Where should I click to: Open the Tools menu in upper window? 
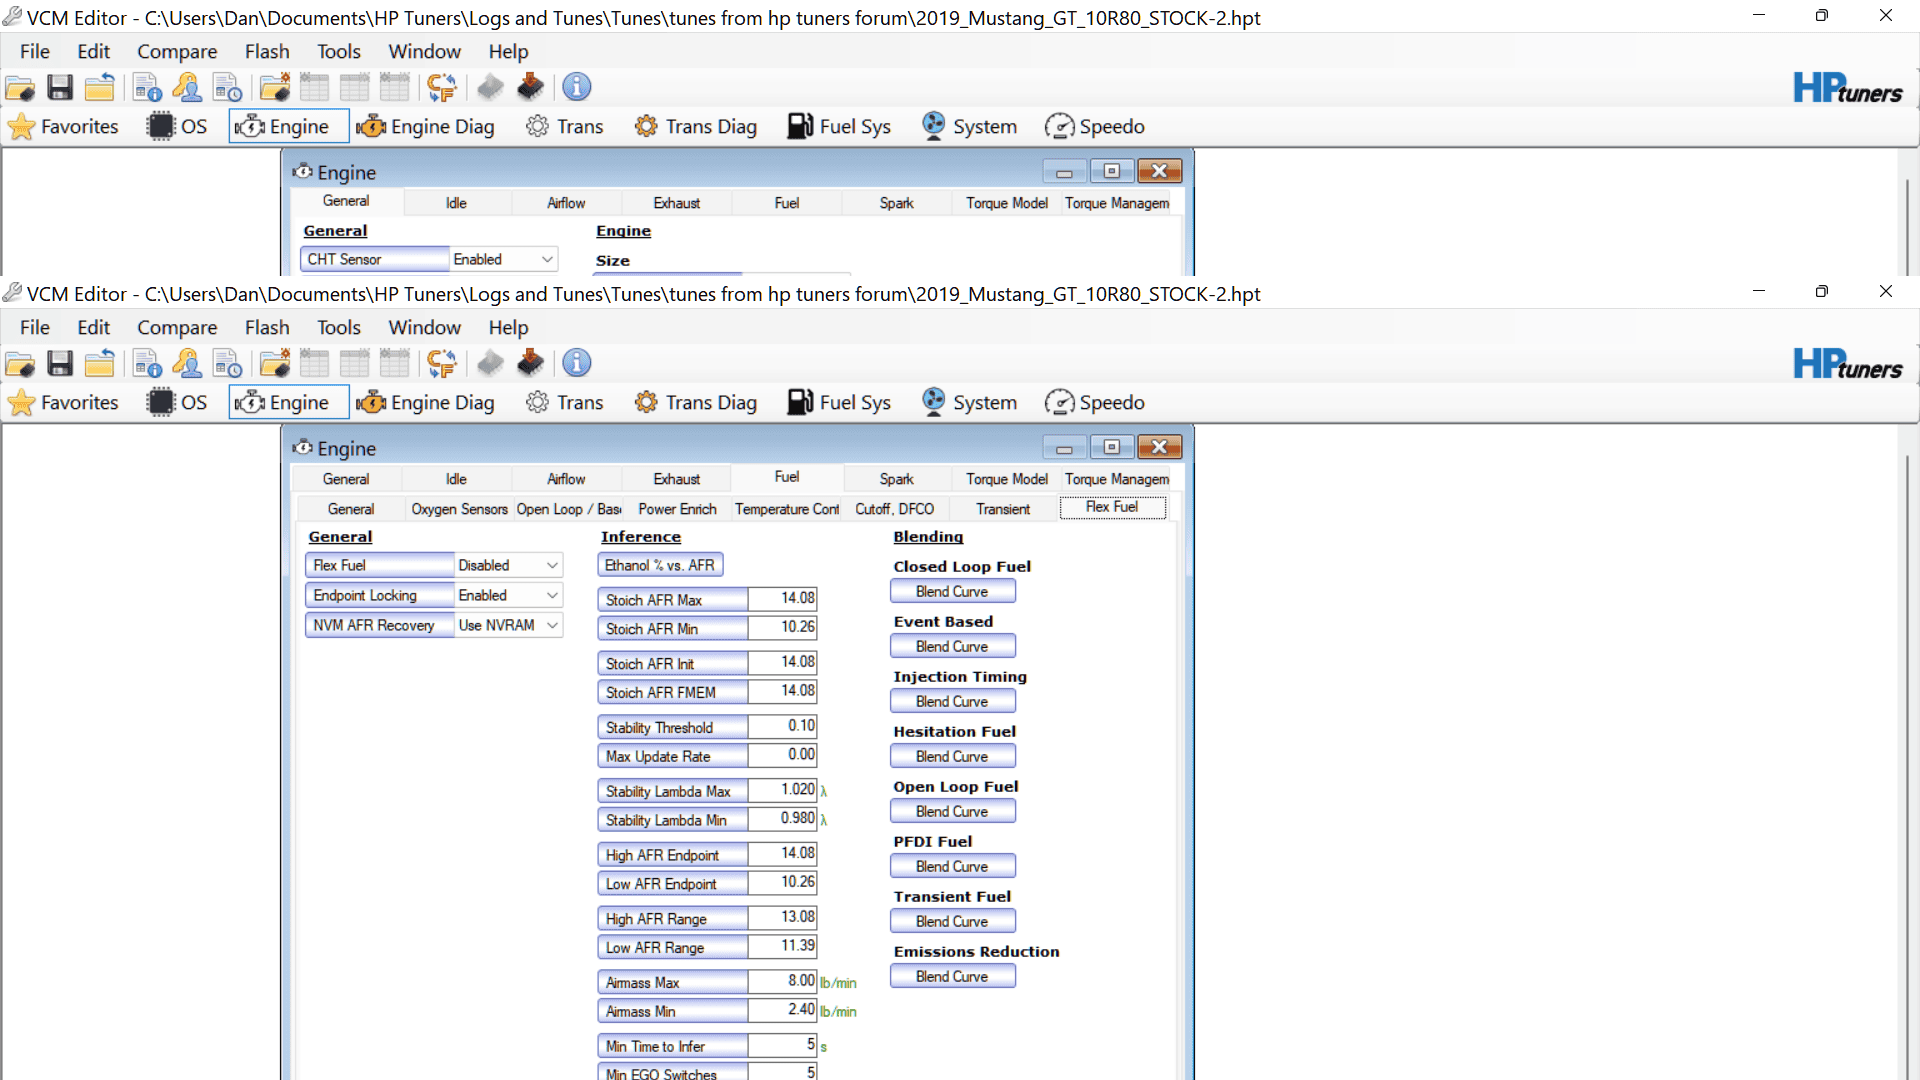click(339, 52)
